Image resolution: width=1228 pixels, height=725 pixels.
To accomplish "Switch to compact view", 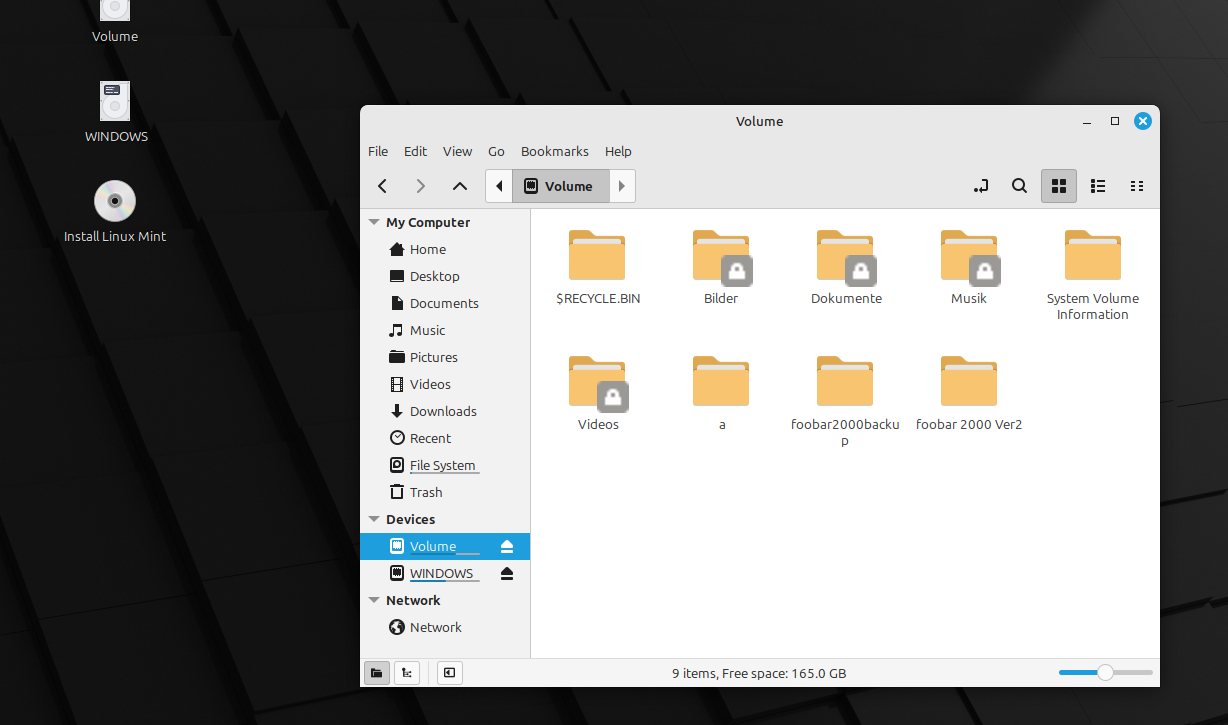I will [x=1137, y=186].
